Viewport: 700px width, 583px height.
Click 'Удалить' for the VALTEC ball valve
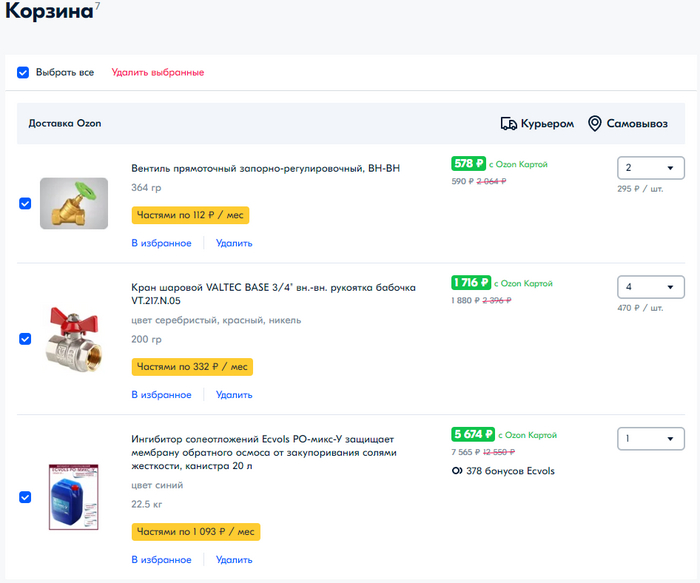point(234,395)
